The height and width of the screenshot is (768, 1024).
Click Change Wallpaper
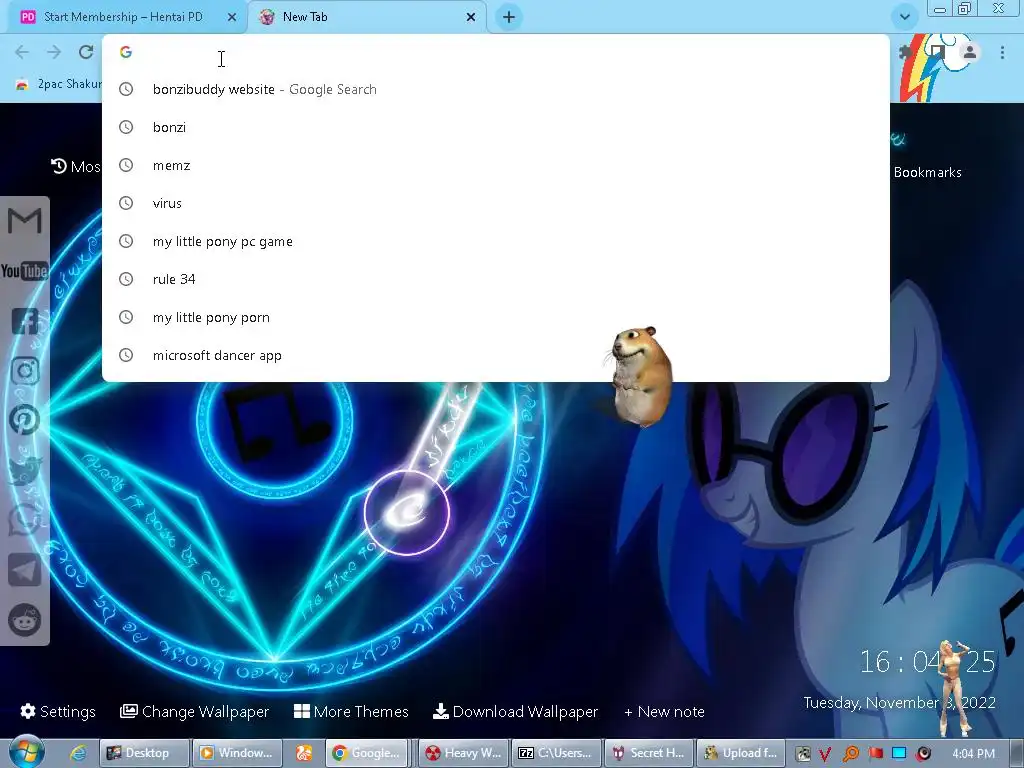click(x=195, y=711)
